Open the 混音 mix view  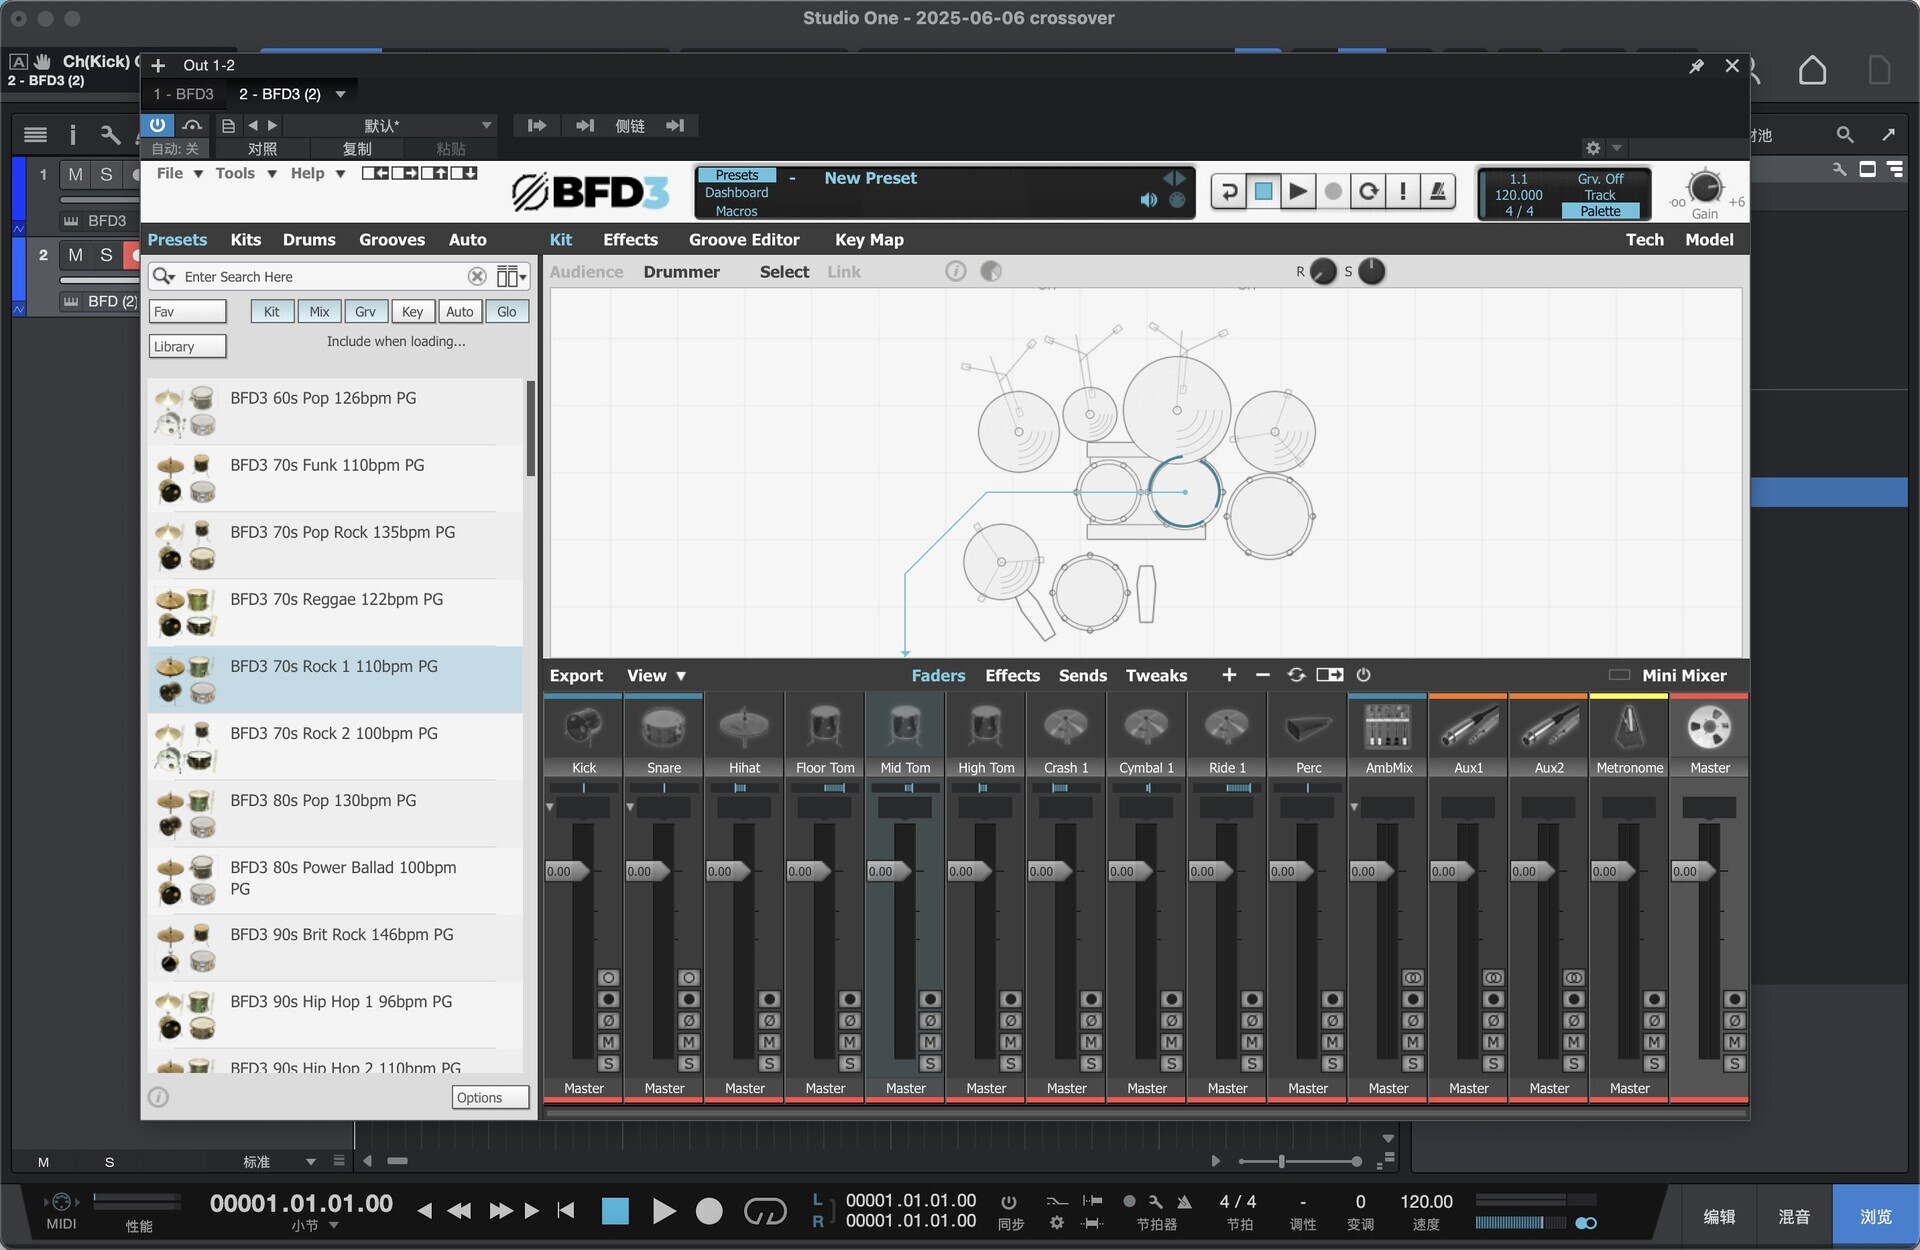1794,1216
